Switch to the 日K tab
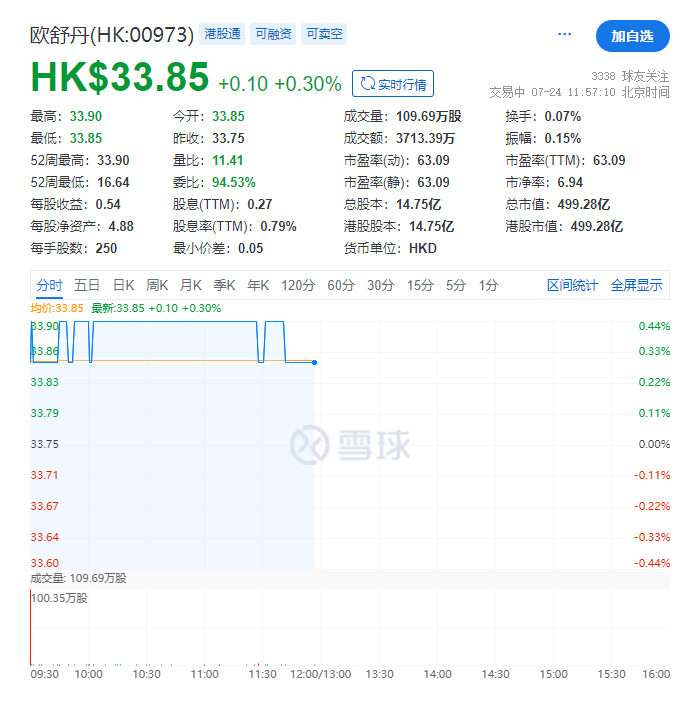Viewport: 696px width, 706px height. click(x=123, y=285)
